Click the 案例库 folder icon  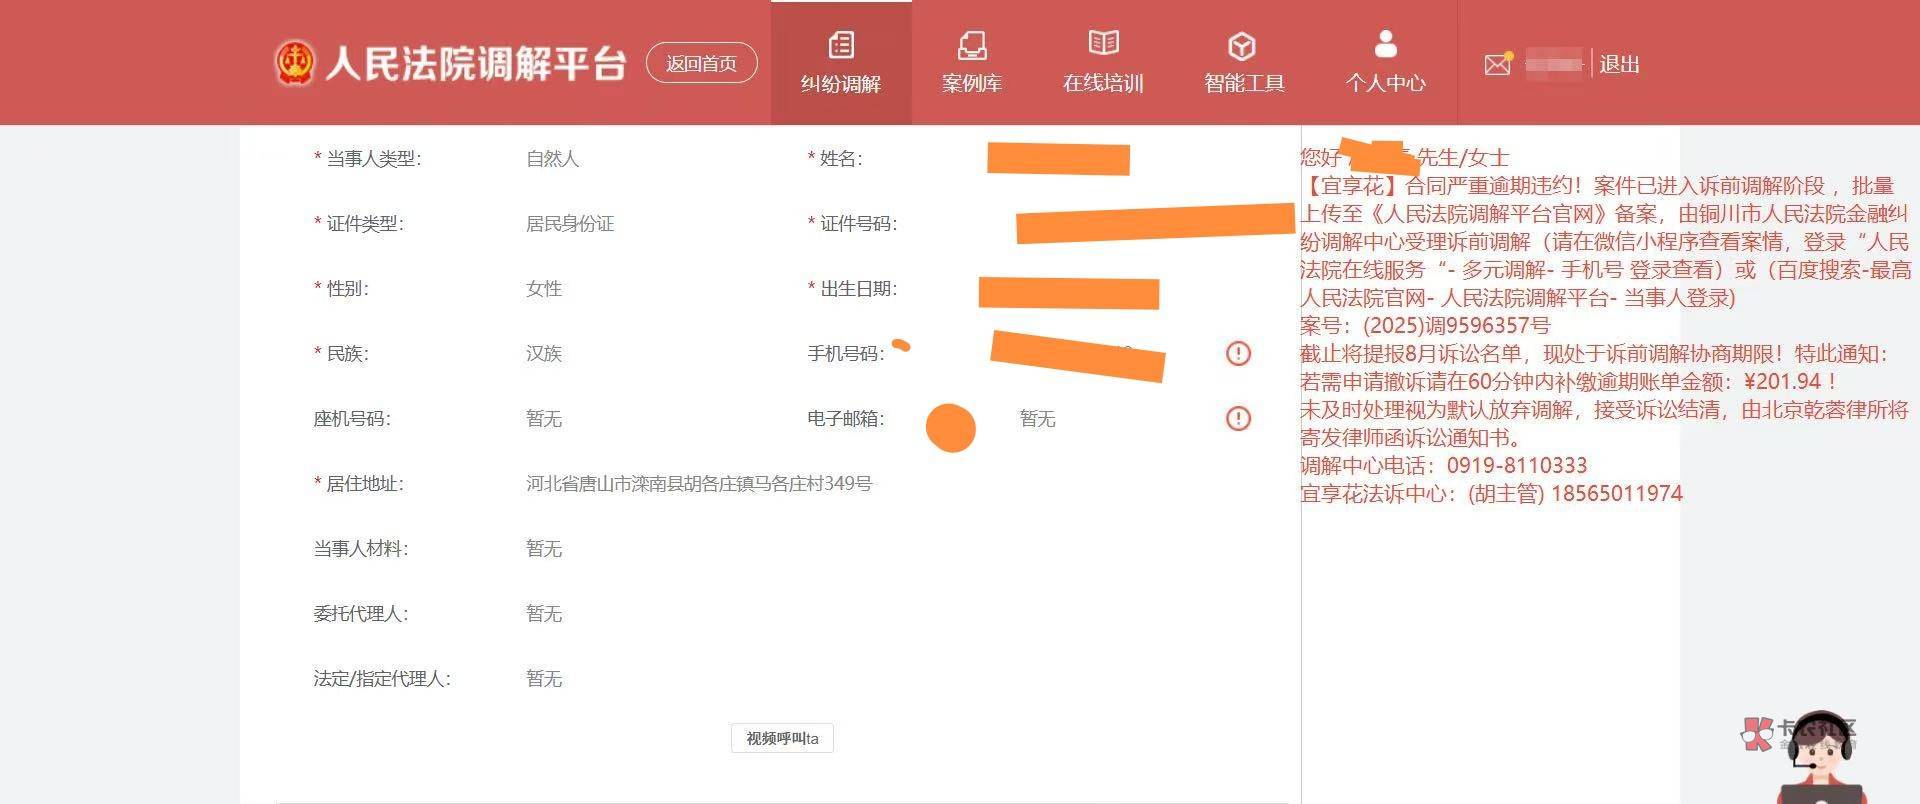[971, 45]
